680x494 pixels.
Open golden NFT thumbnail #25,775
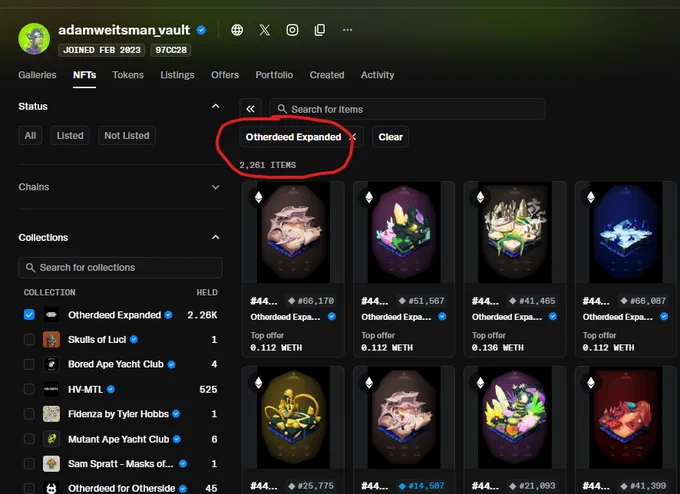tap(294, 417)
